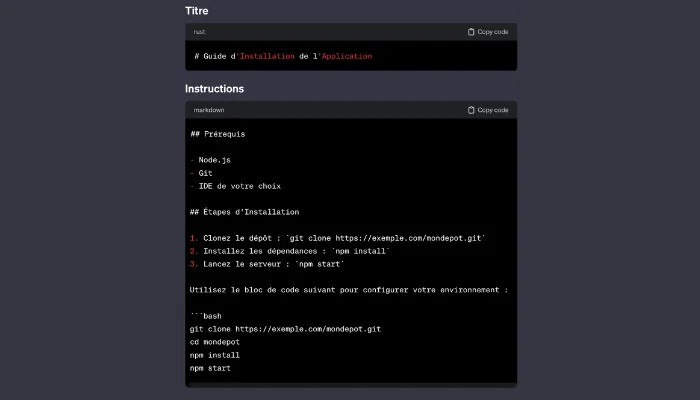Click the '```bash' fence line
Image resolution: width=700 pixels, height=400 pixels.
205,316
